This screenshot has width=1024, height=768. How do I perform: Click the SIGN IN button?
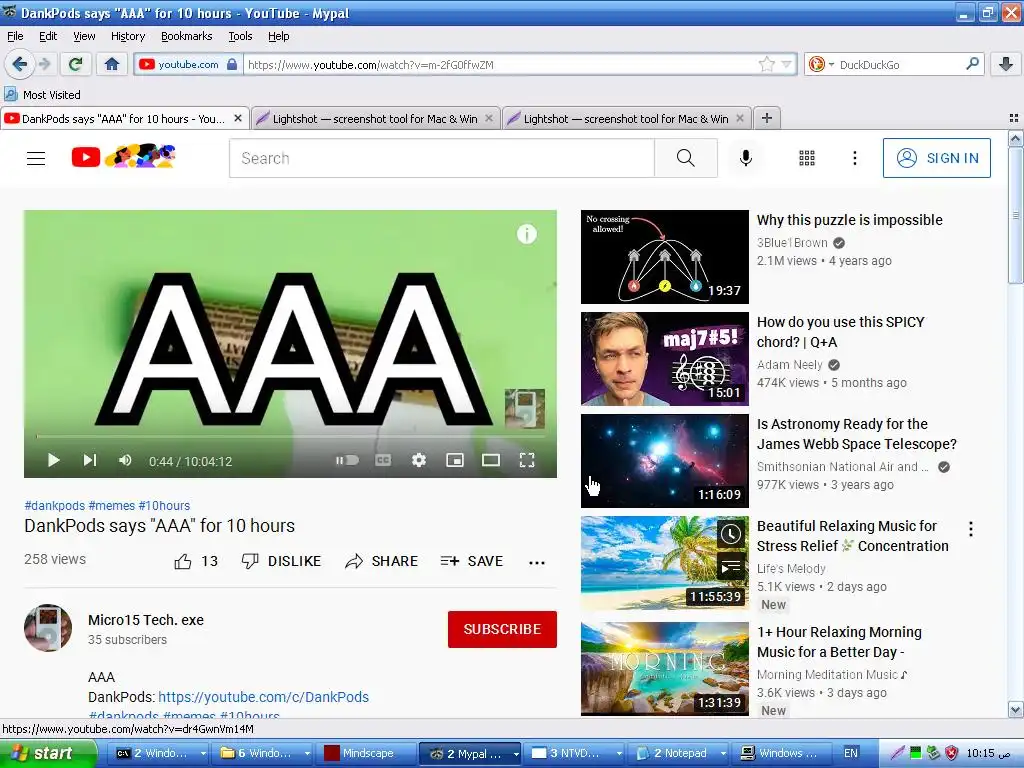[x=936, y=158]
